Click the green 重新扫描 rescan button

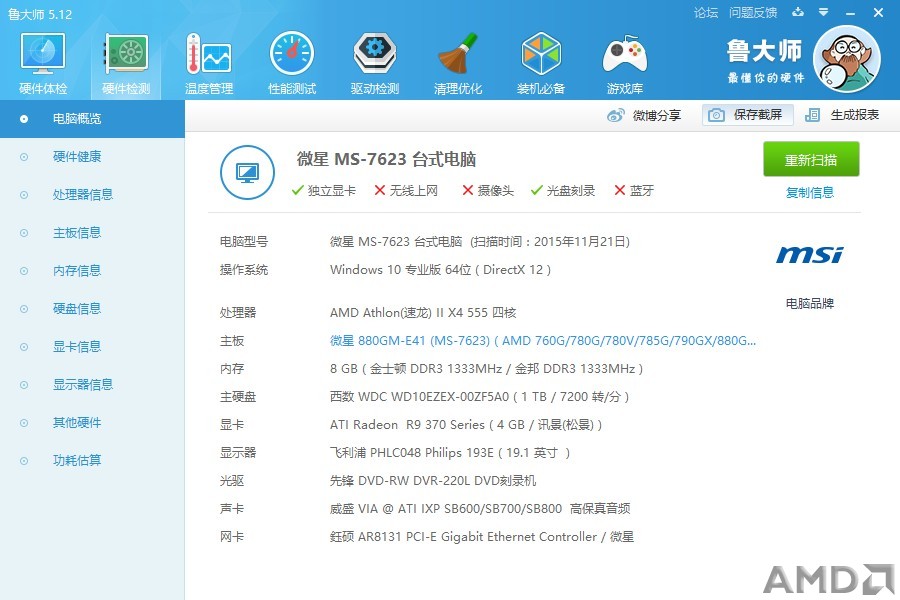pos(811,160)
